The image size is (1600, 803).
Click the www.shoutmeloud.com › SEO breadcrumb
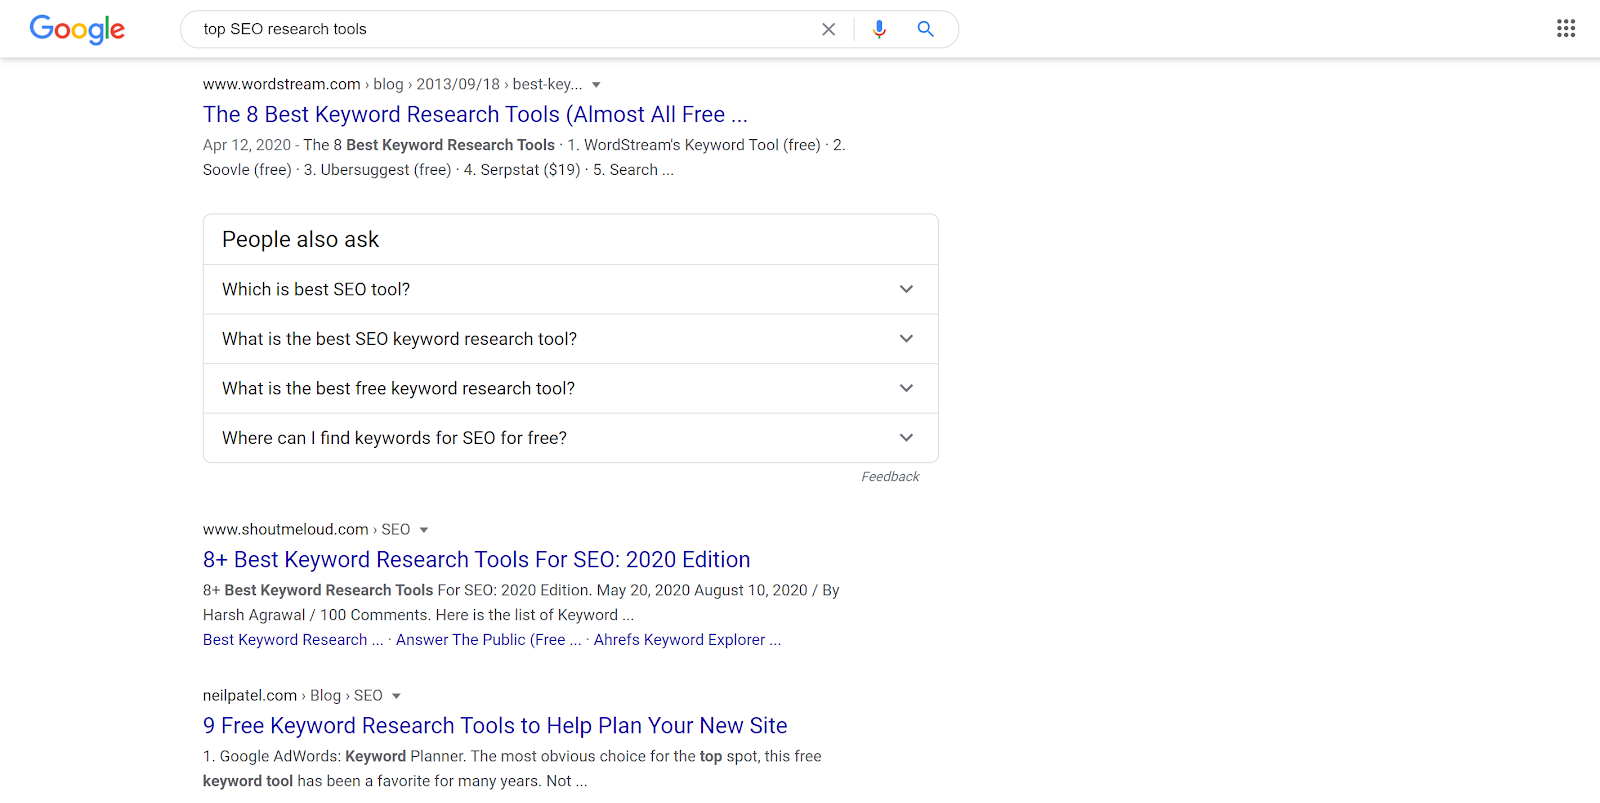click(306, 529)
